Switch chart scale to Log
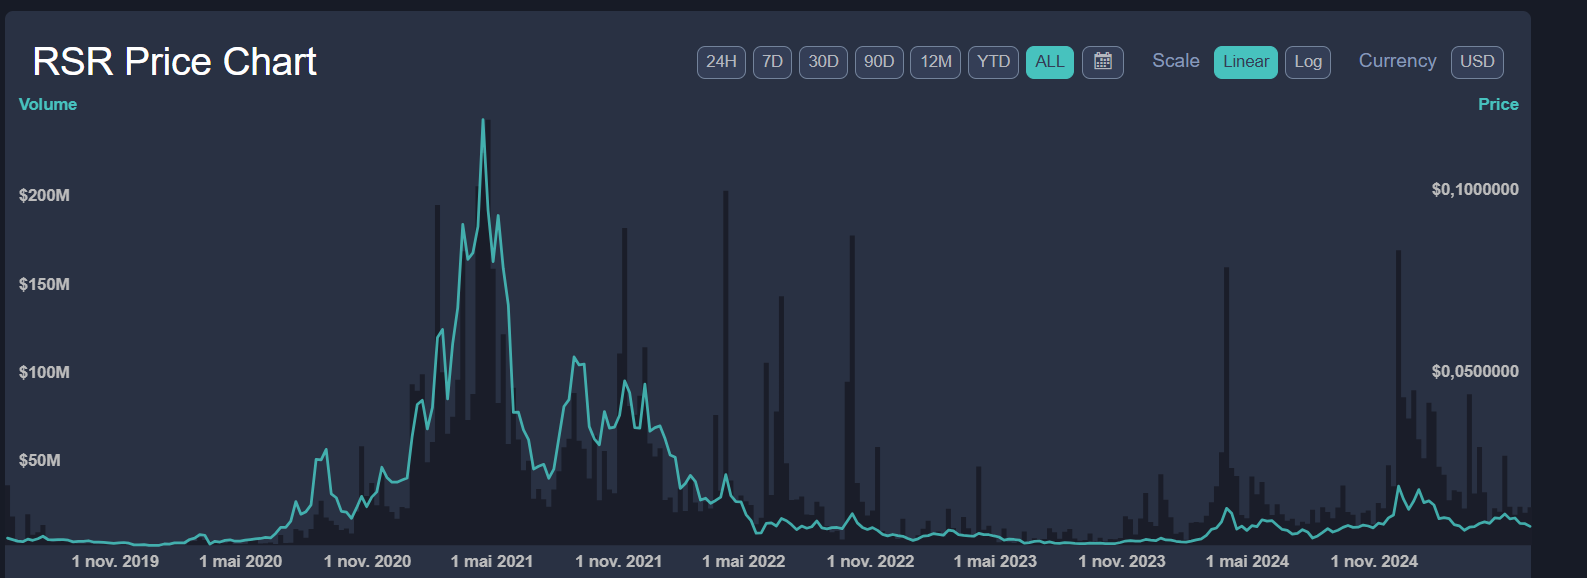The image size is (1587, 578). pyautogui.click(x=1308, y=62)
